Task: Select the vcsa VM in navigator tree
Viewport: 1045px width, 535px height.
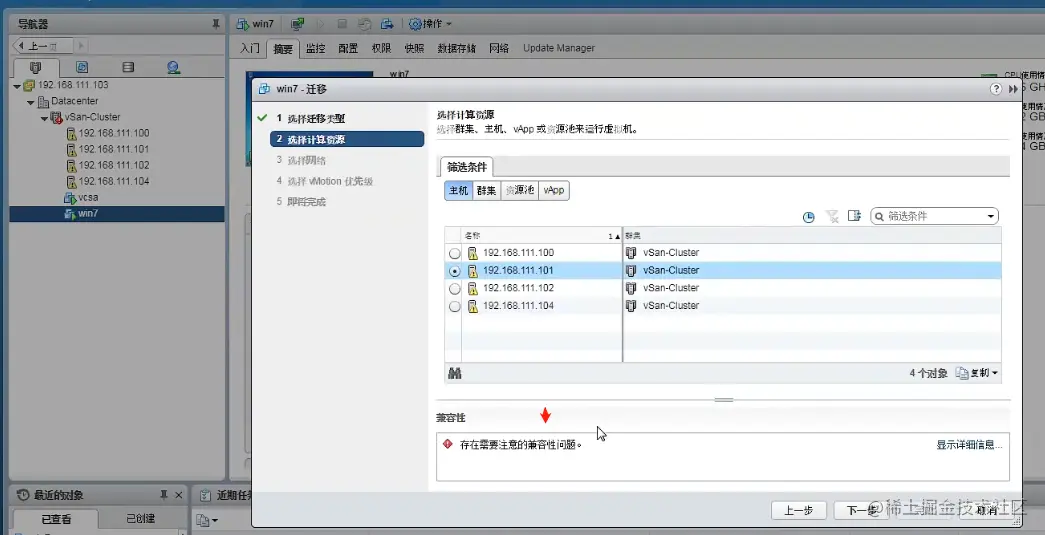Action: point(88,197)
